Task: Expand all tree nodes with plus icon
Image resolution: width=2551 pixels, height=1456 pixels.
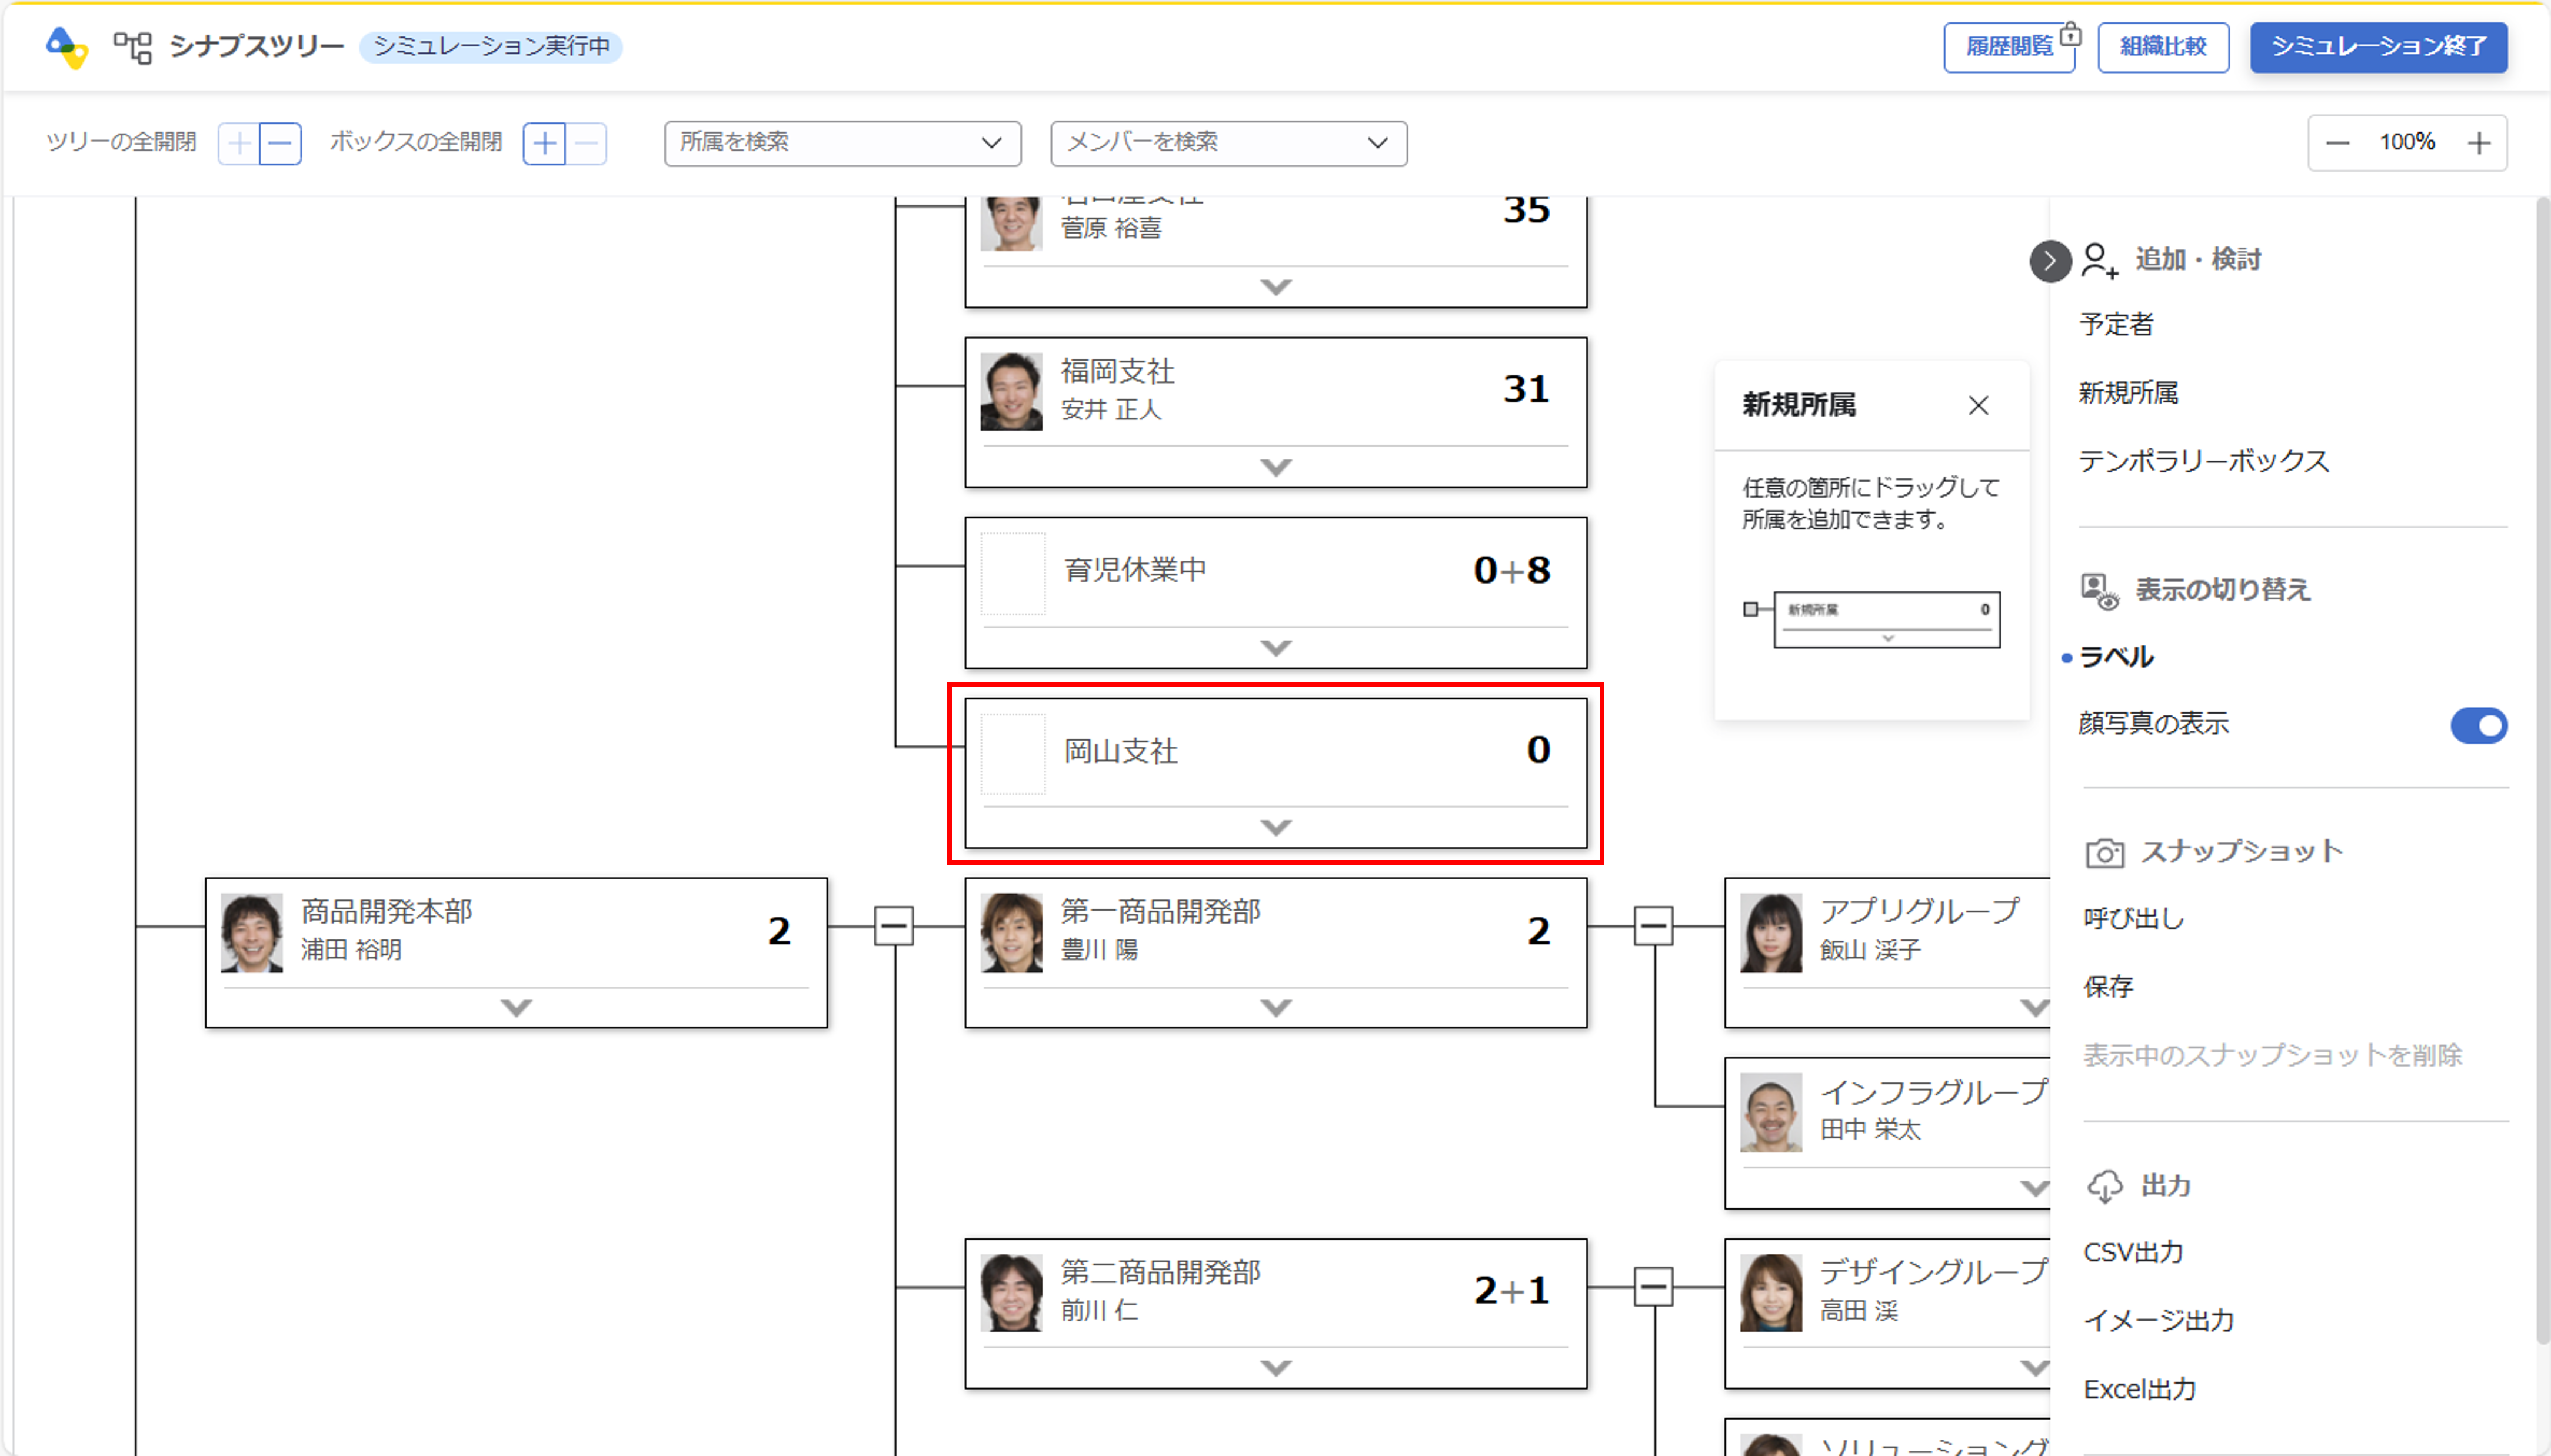Action: (239, 144)
